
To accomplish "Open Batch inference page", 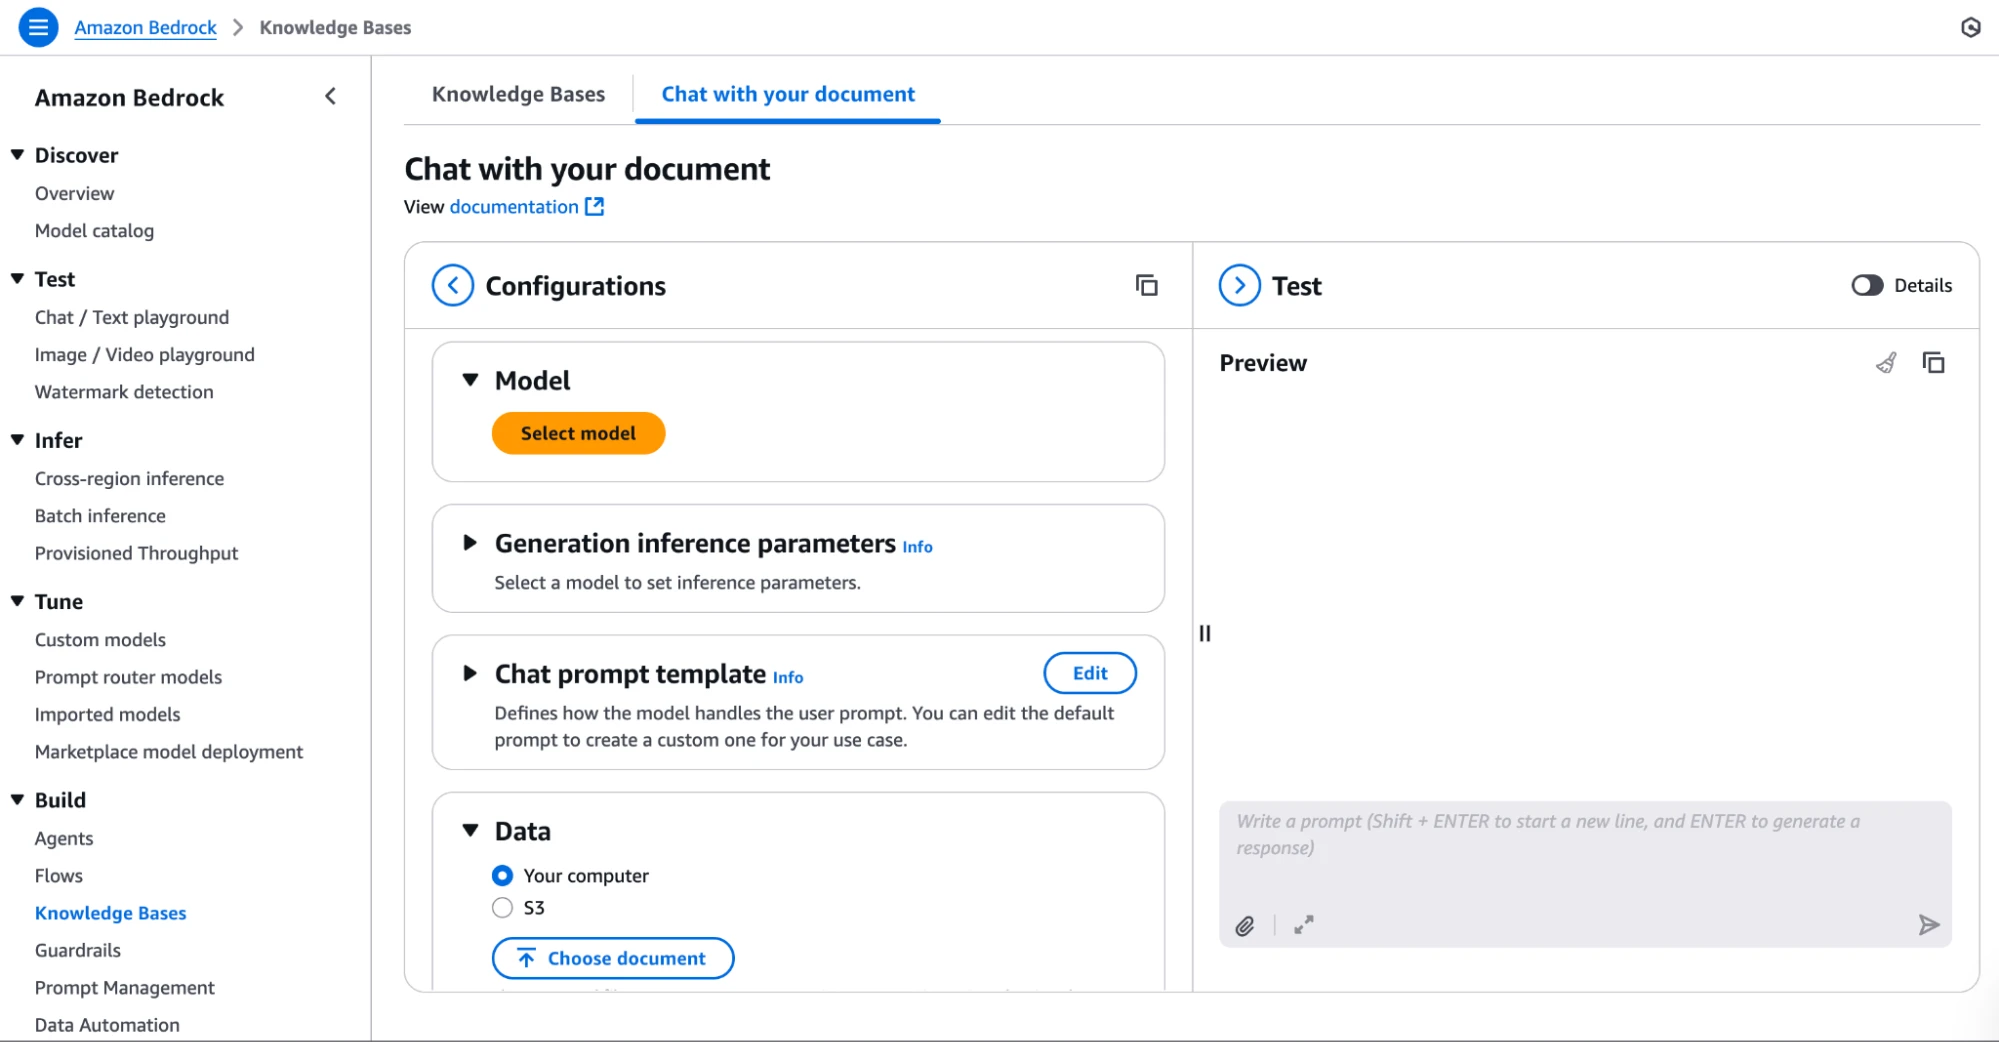I will pyautogui.click(x=100, y=516).
